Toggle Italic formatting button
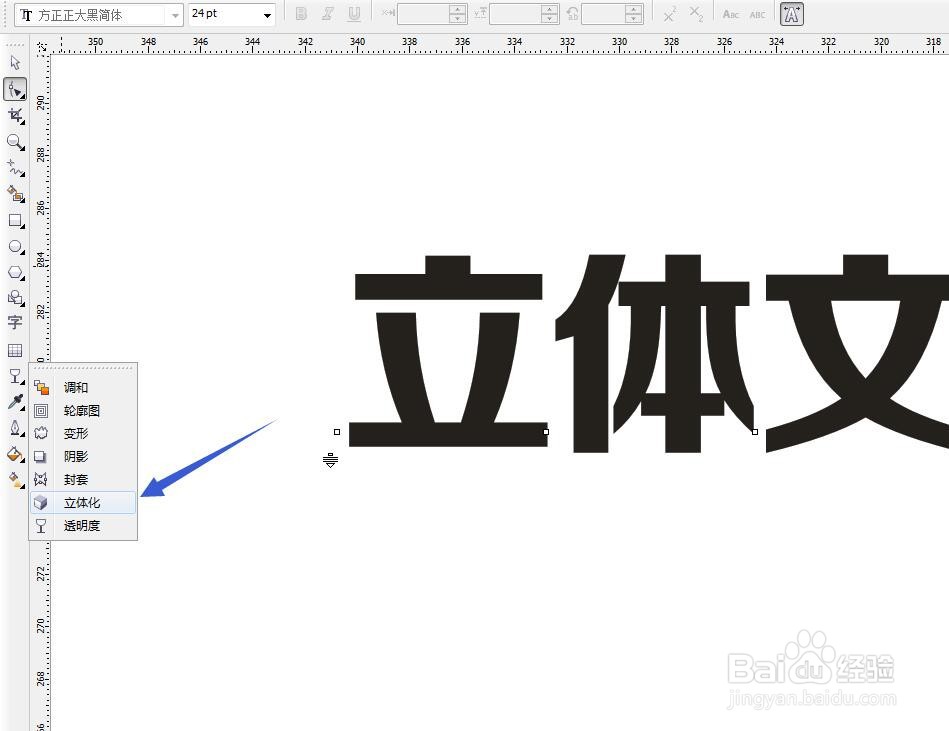Screen dimensions: 949x731 pyautogui.click(x=327, y=14)
